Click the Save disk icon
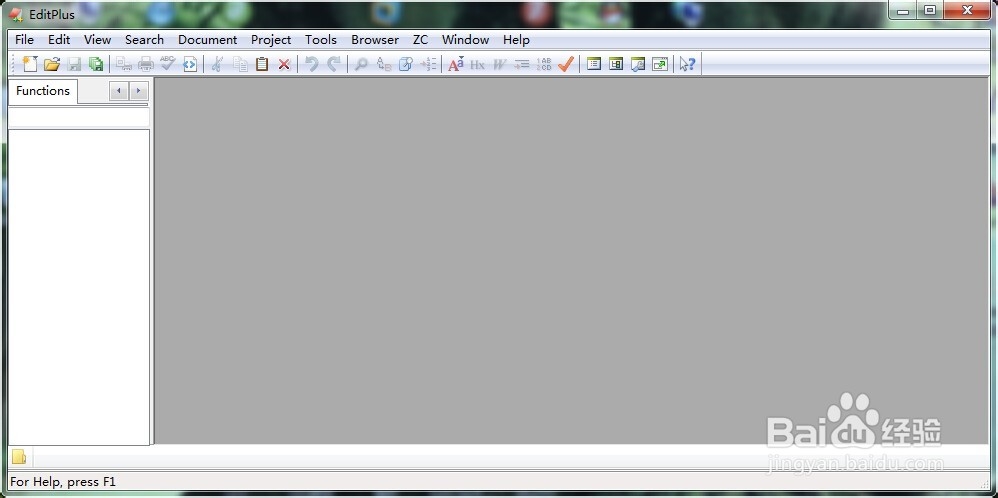The height and width of the screenshot is (498, 998). [74, 64]
